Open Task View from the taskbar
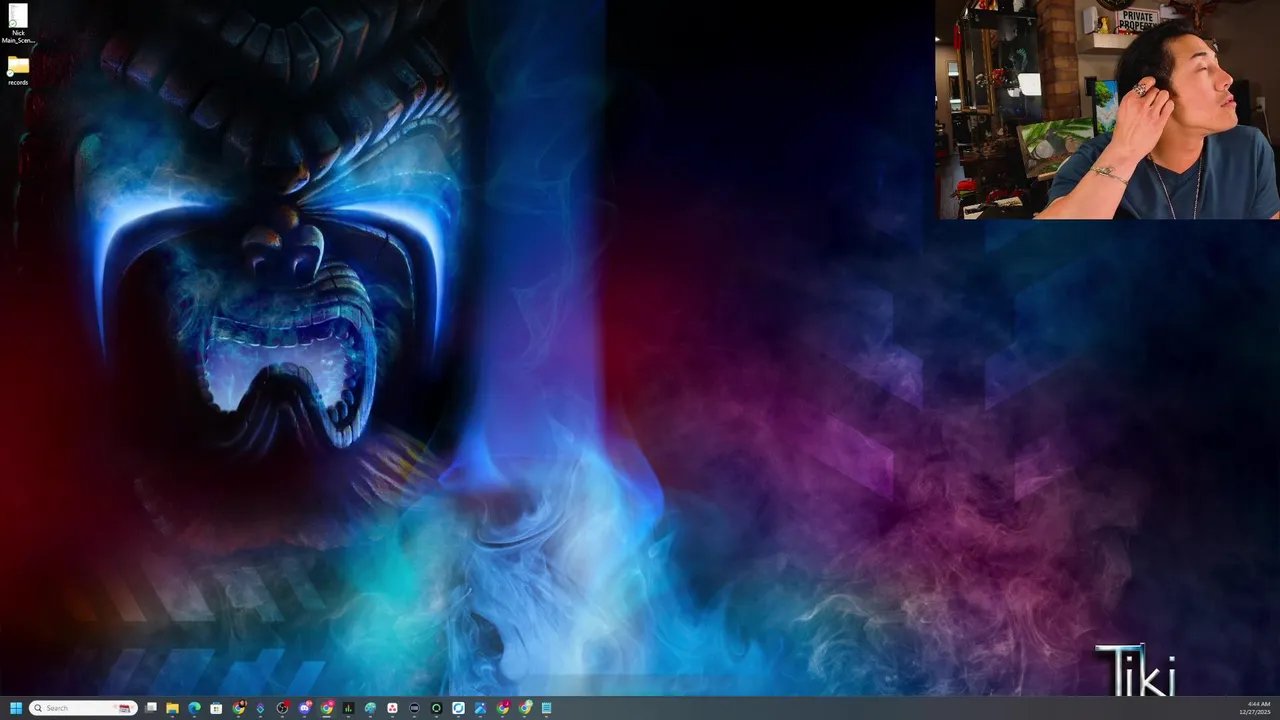This screenshot has width=1280, height=720. pos(151,708)
